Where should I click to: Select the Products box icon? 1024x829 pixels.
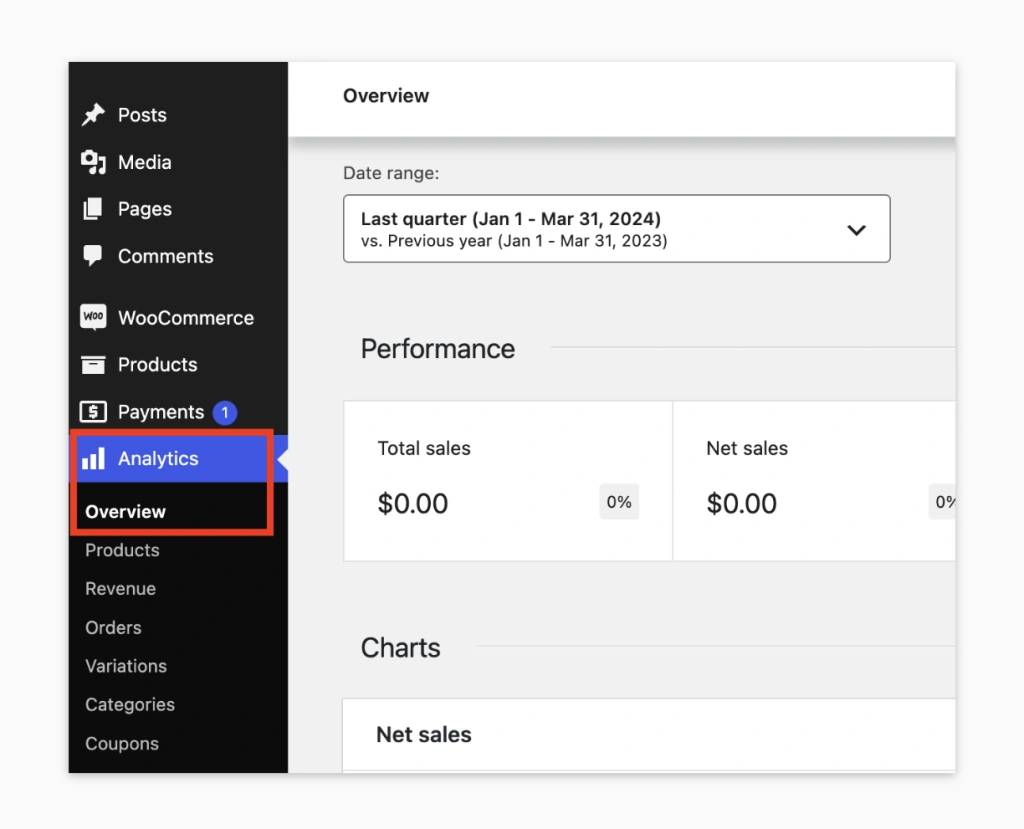click(x=94, y=364)
